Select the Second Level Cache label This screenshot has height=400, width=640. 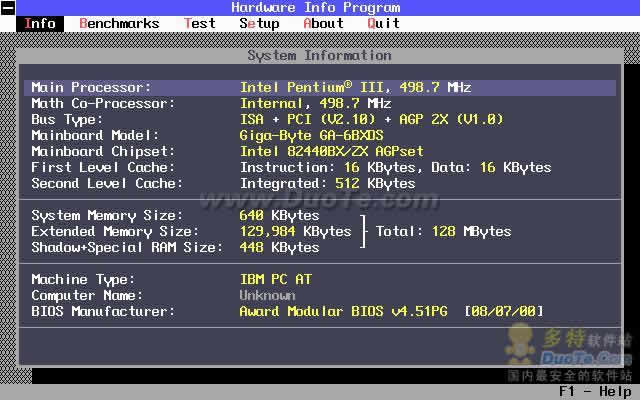[x=107, y=183]
